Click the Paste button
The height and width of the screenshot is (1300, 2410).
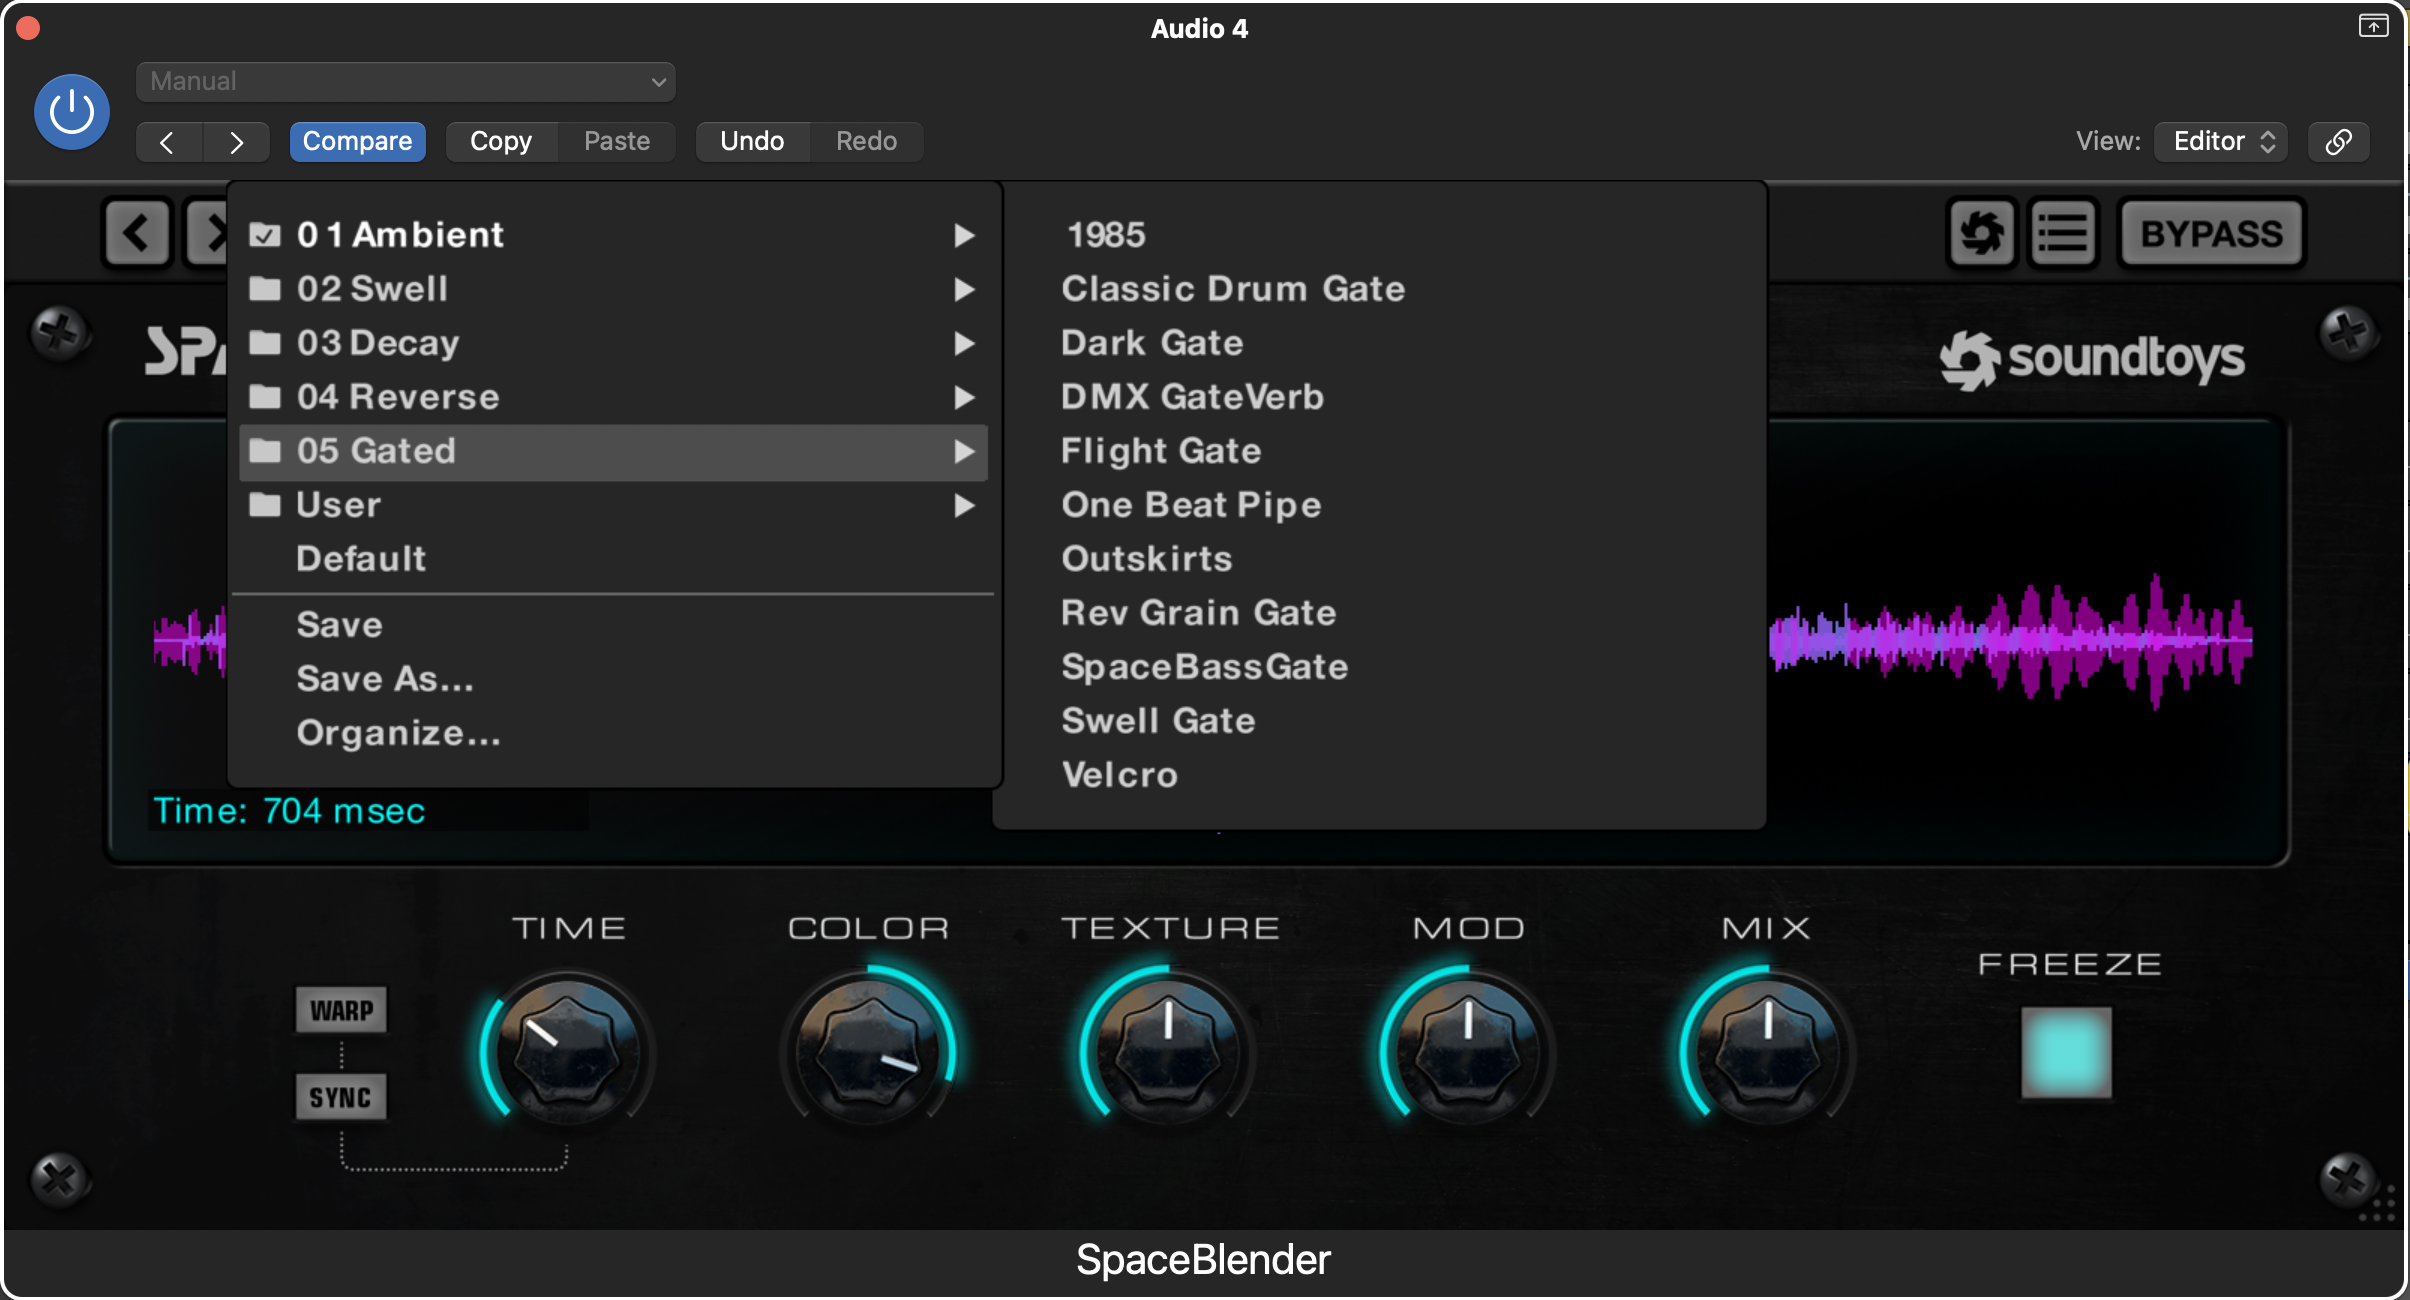617,141
